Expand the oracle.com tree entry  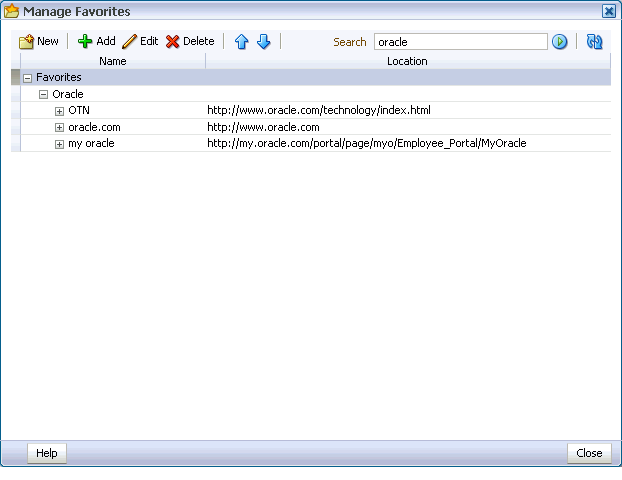pos(59,128)
